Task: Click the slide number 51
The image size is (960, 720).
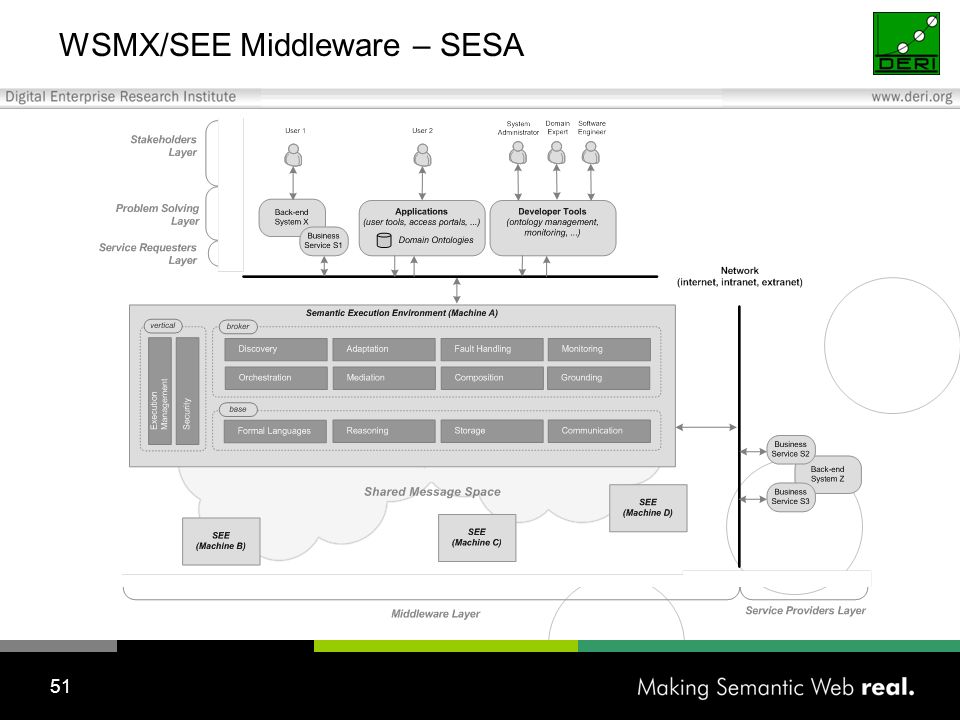Action: (60, 686)
